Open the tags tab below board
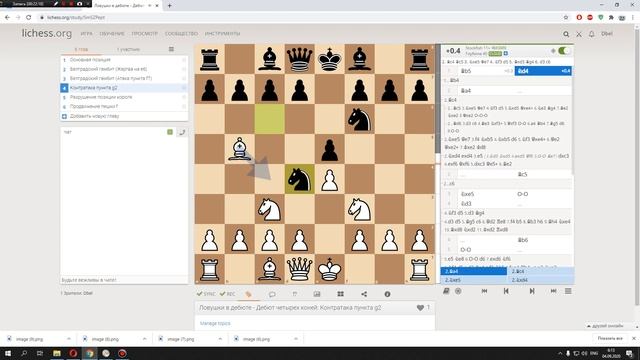This screenshot has height=360, width=640. (x=248, y=294)
